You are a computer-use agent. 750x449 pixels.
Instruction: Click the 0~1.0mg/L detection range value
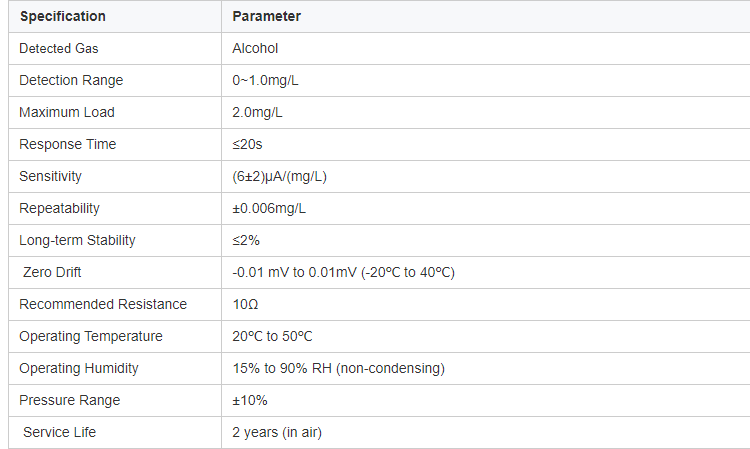pos(265,80)
